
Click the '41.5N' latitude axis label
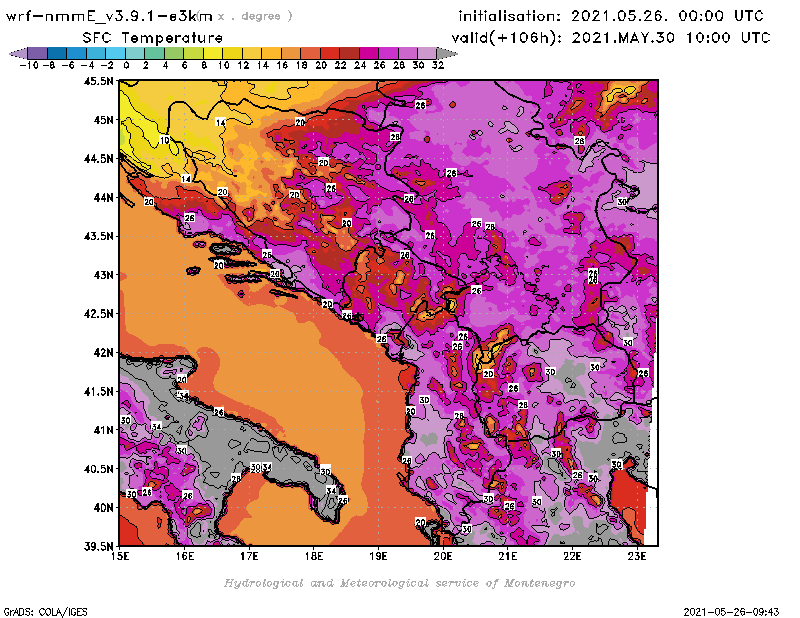(98, 391)
